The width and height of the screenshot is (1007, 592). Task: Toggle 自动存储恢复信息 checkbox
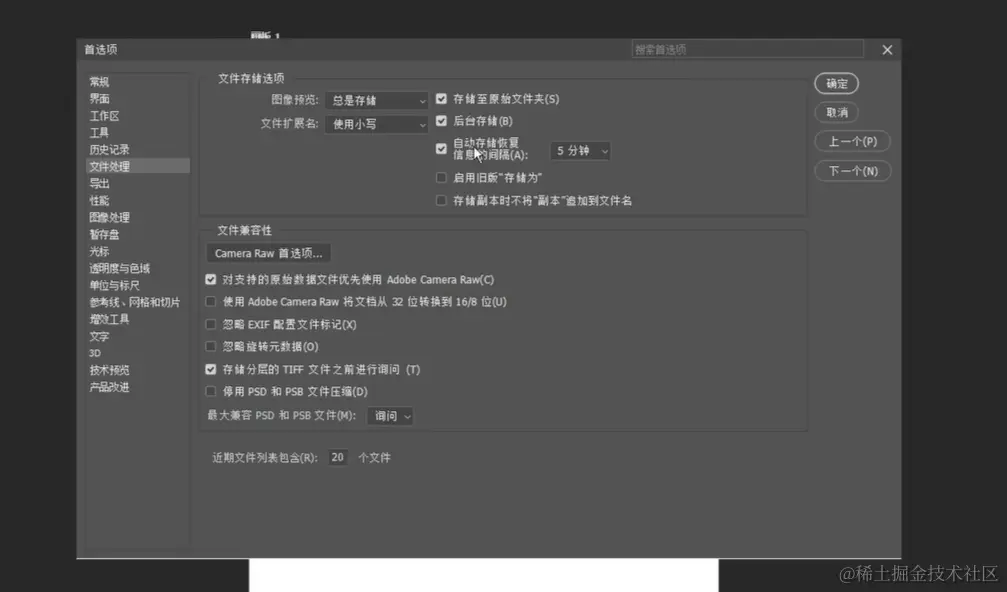[441, 148]
